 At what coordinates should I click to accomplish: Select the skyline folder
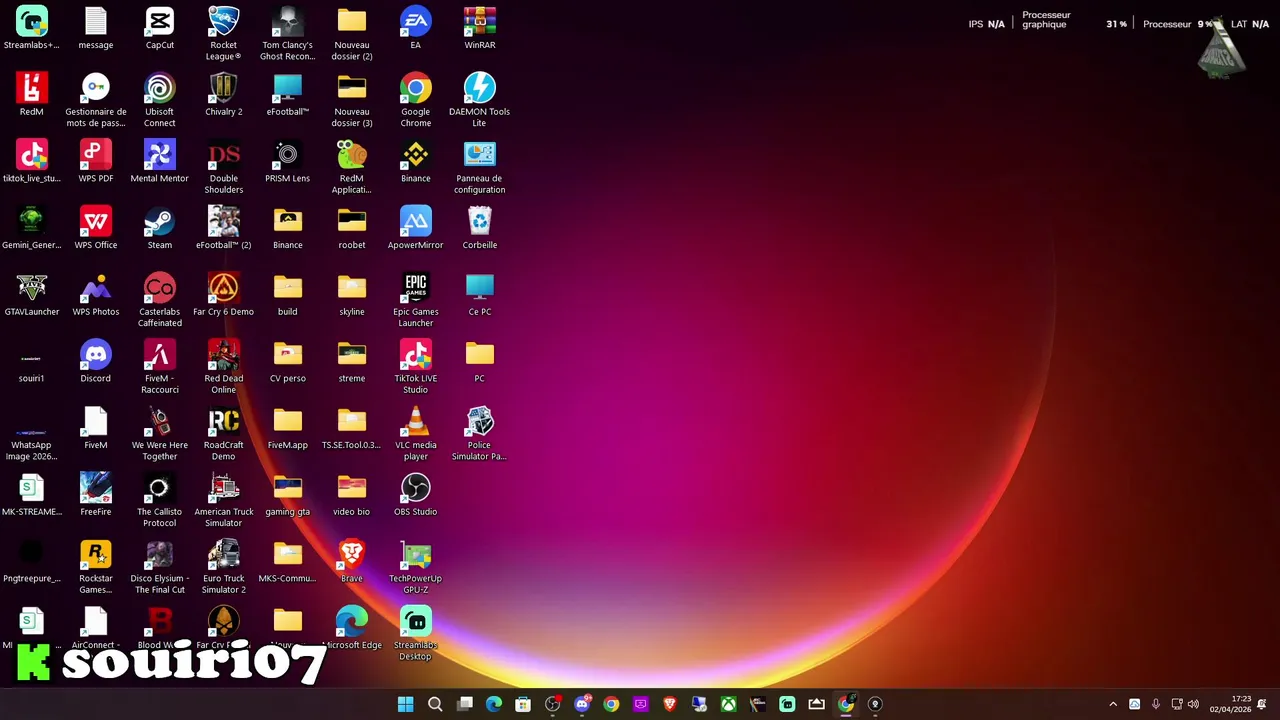351,294
